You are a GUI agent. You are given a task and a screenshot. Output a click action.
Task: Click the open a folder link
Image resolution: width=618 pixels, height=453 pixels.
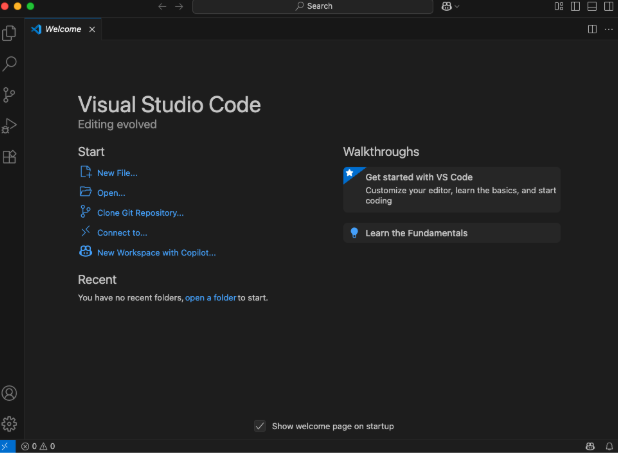(210, 298)
